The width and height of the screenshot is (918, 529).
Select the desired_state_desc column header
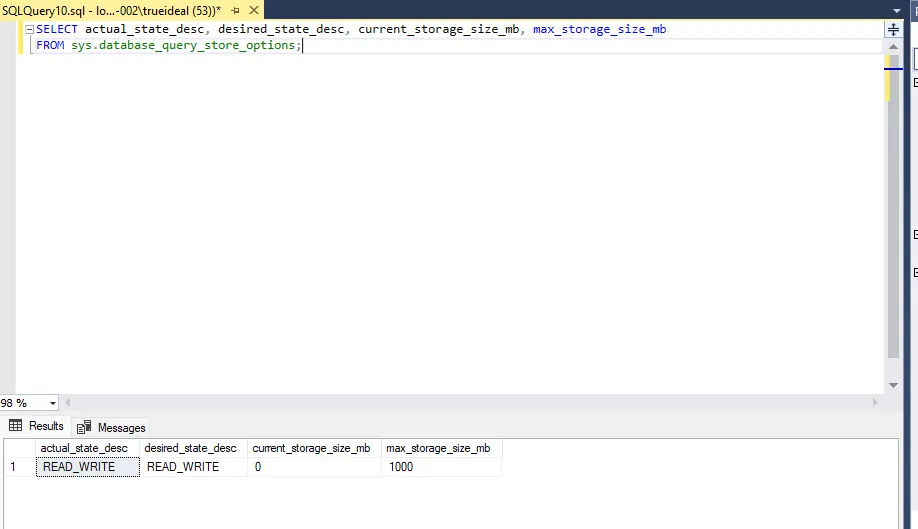click(x=190, y=448)
